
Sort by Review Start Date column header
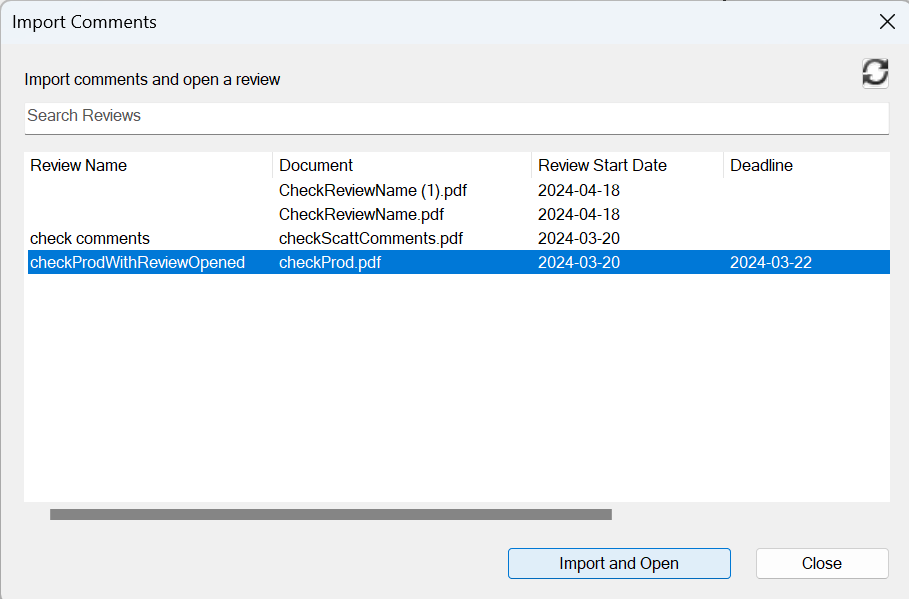pyautogui.click(x=602, y=166)
